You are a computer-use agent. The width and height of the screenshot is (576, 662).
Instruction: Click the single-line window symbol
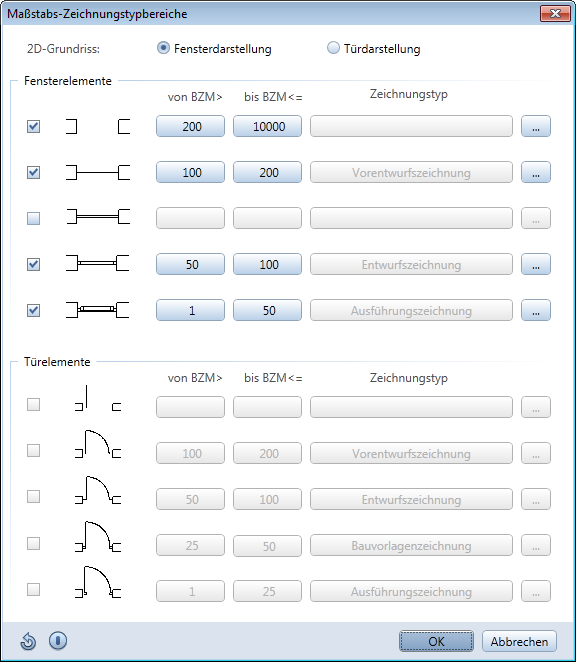(98, 172)
